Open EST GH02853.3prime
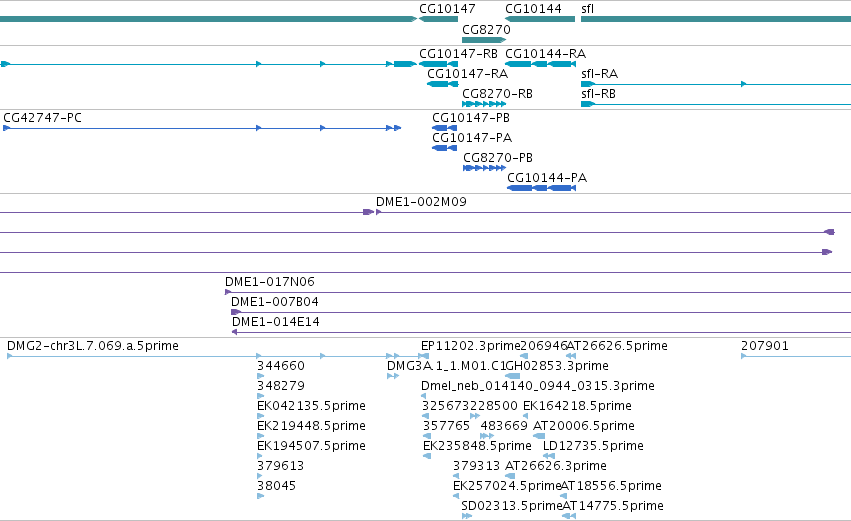The height and width of the screenshot is (521, 851). (x=557, y=366)
